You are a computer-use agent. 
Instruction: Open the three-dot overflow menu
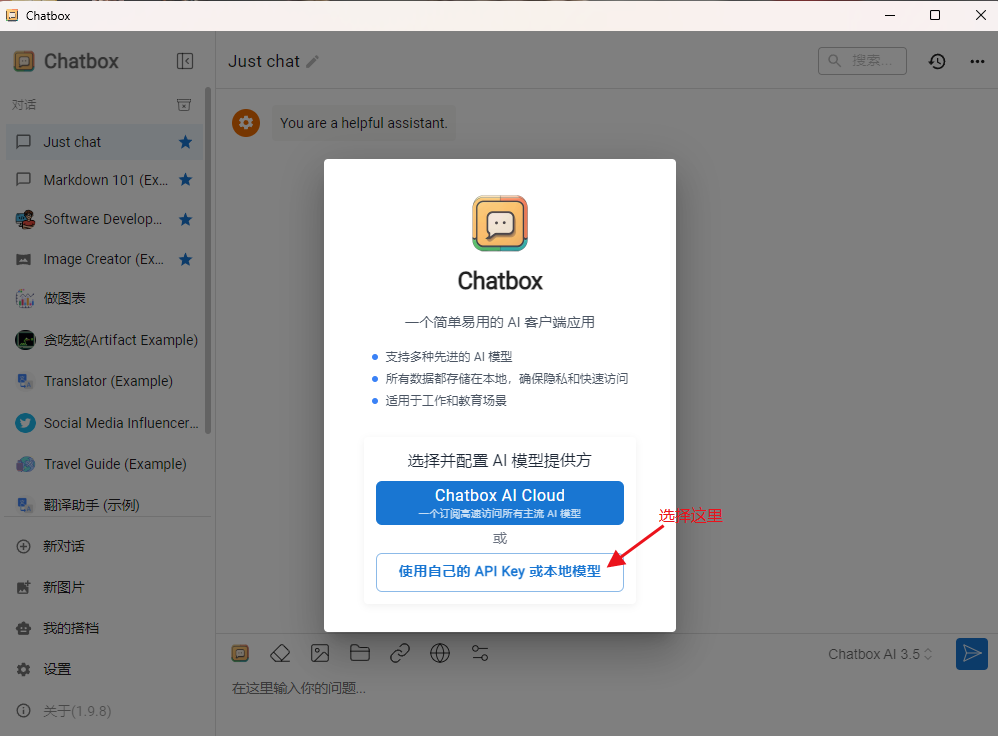977,61
